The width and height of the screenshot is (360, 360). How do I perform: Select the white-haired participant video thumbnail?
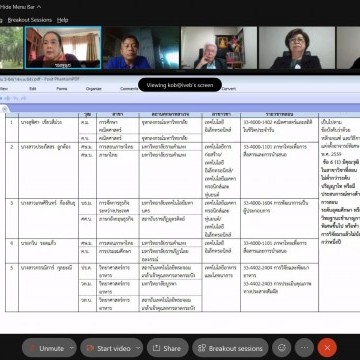[219, 48]
